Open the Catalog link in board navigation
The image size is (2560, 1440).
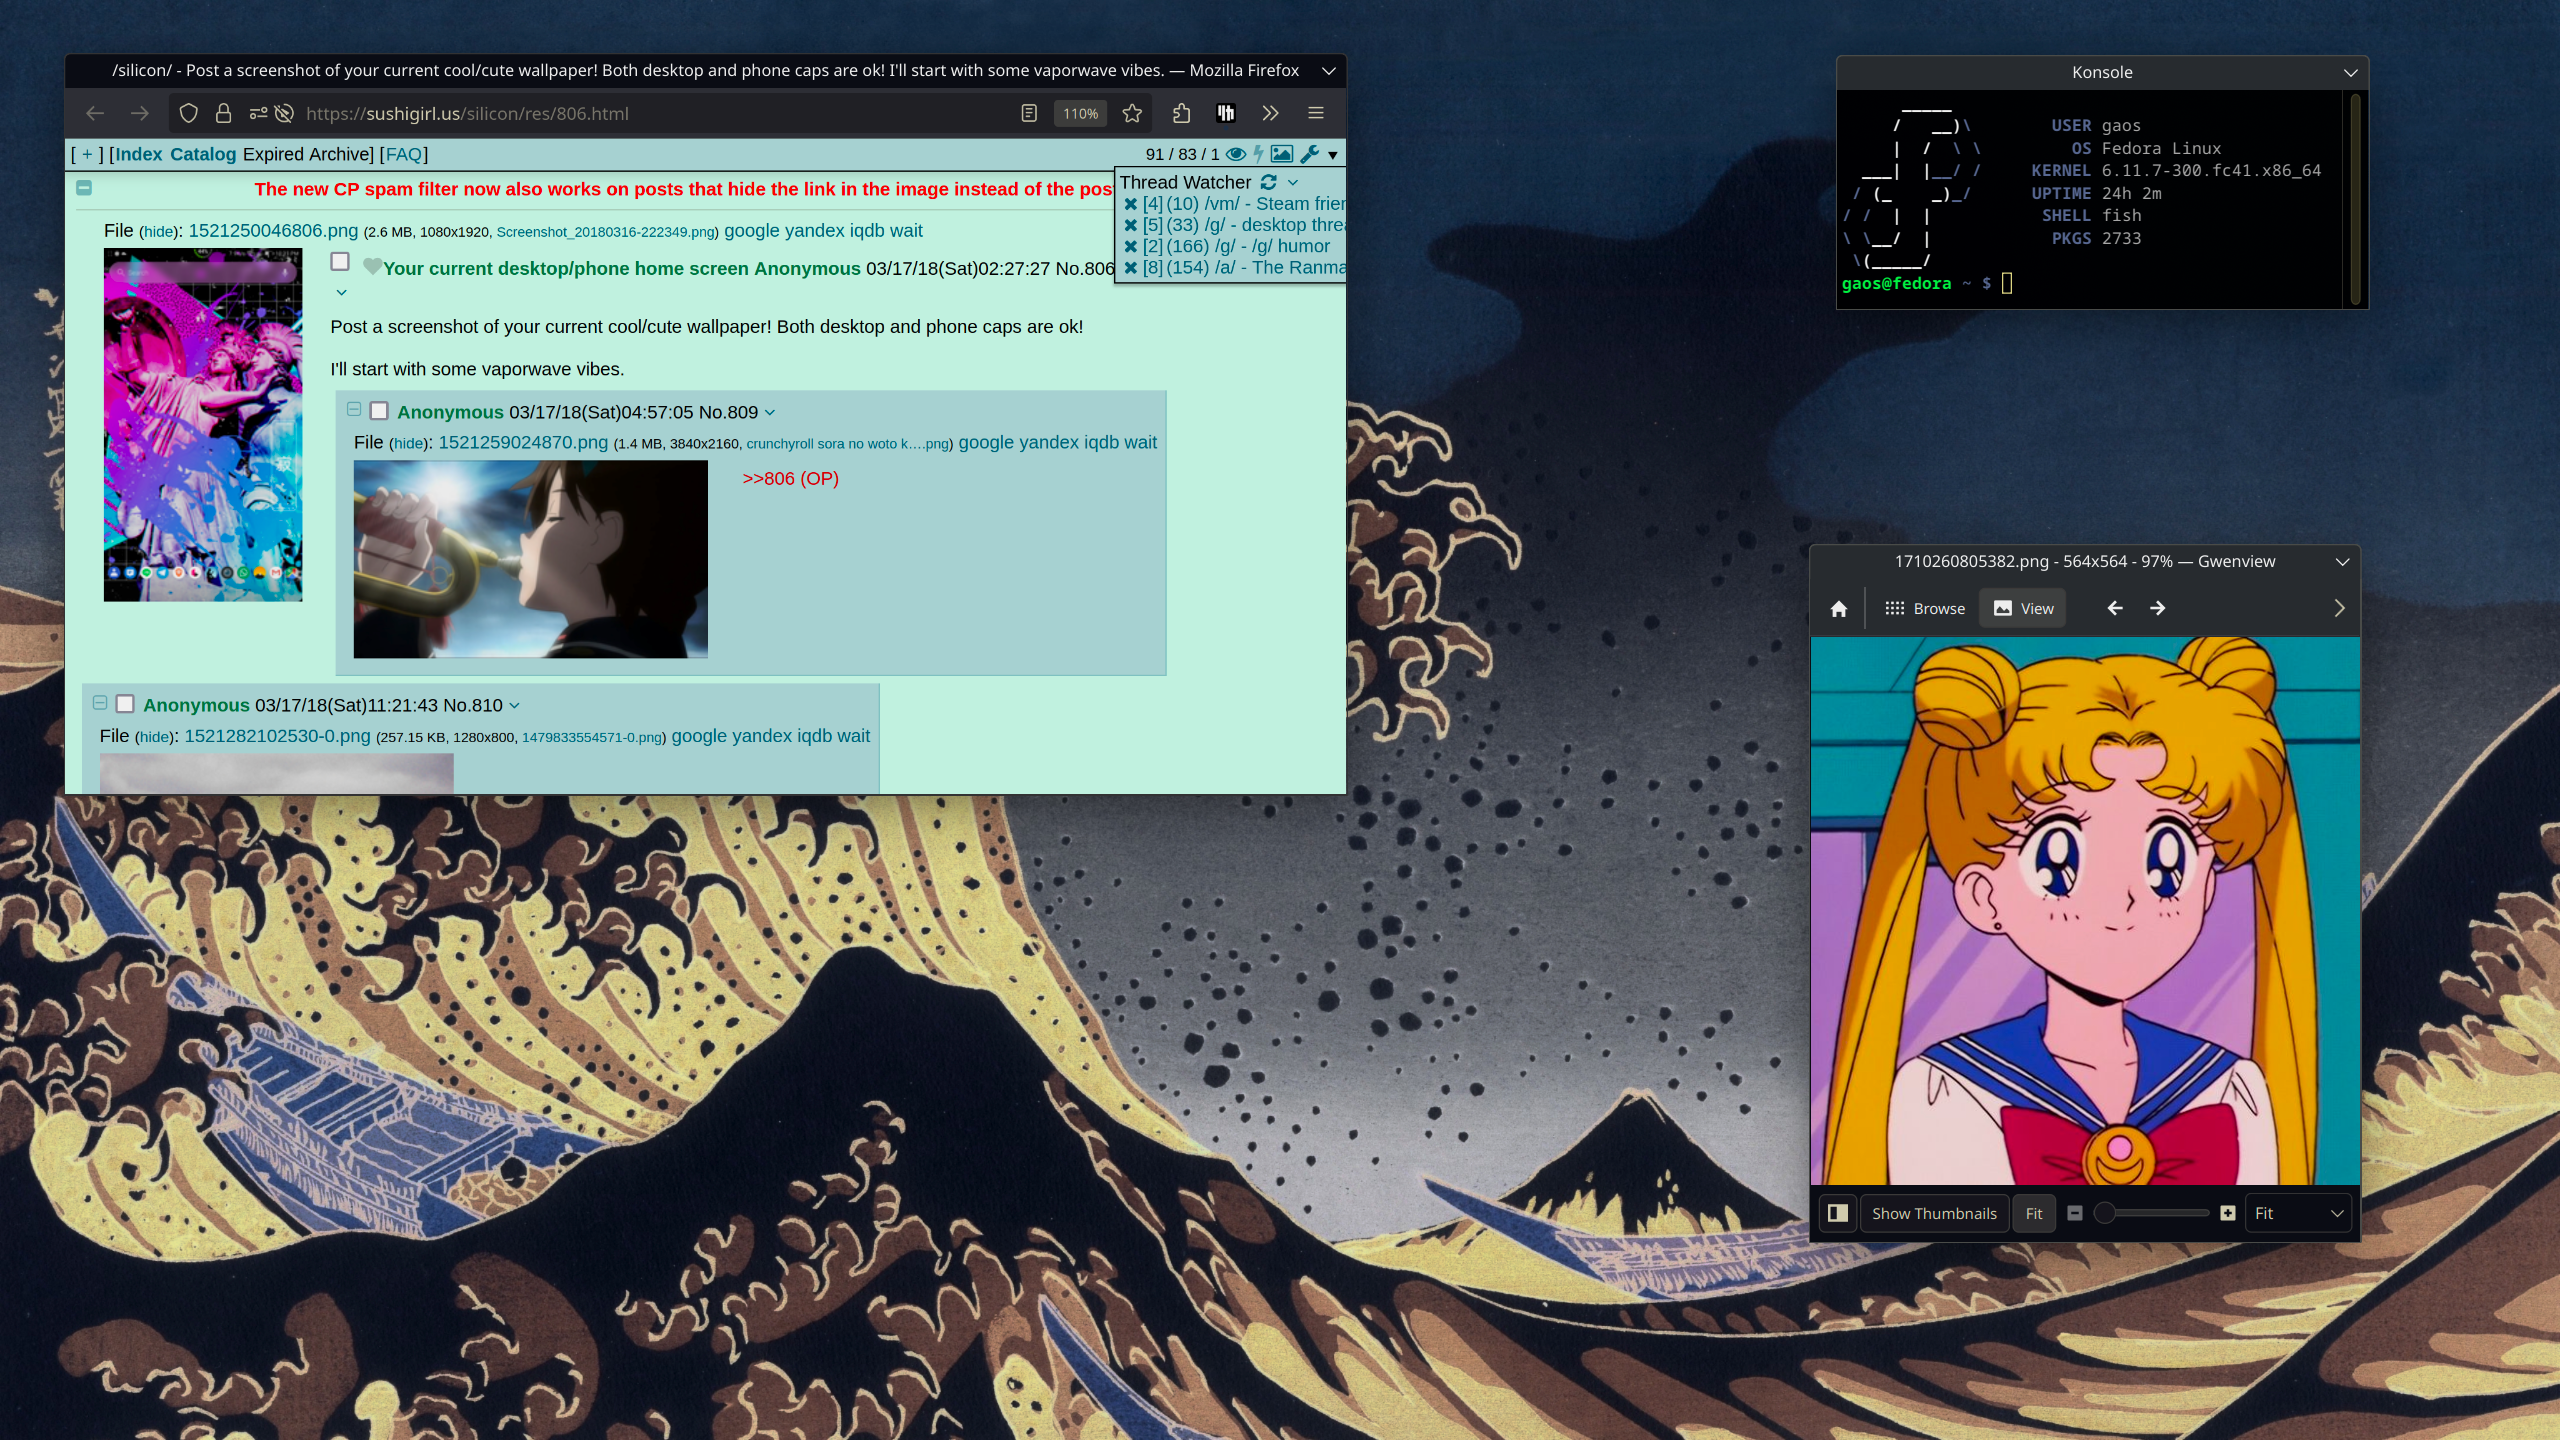pyautogui.click(x=203, y=154)
